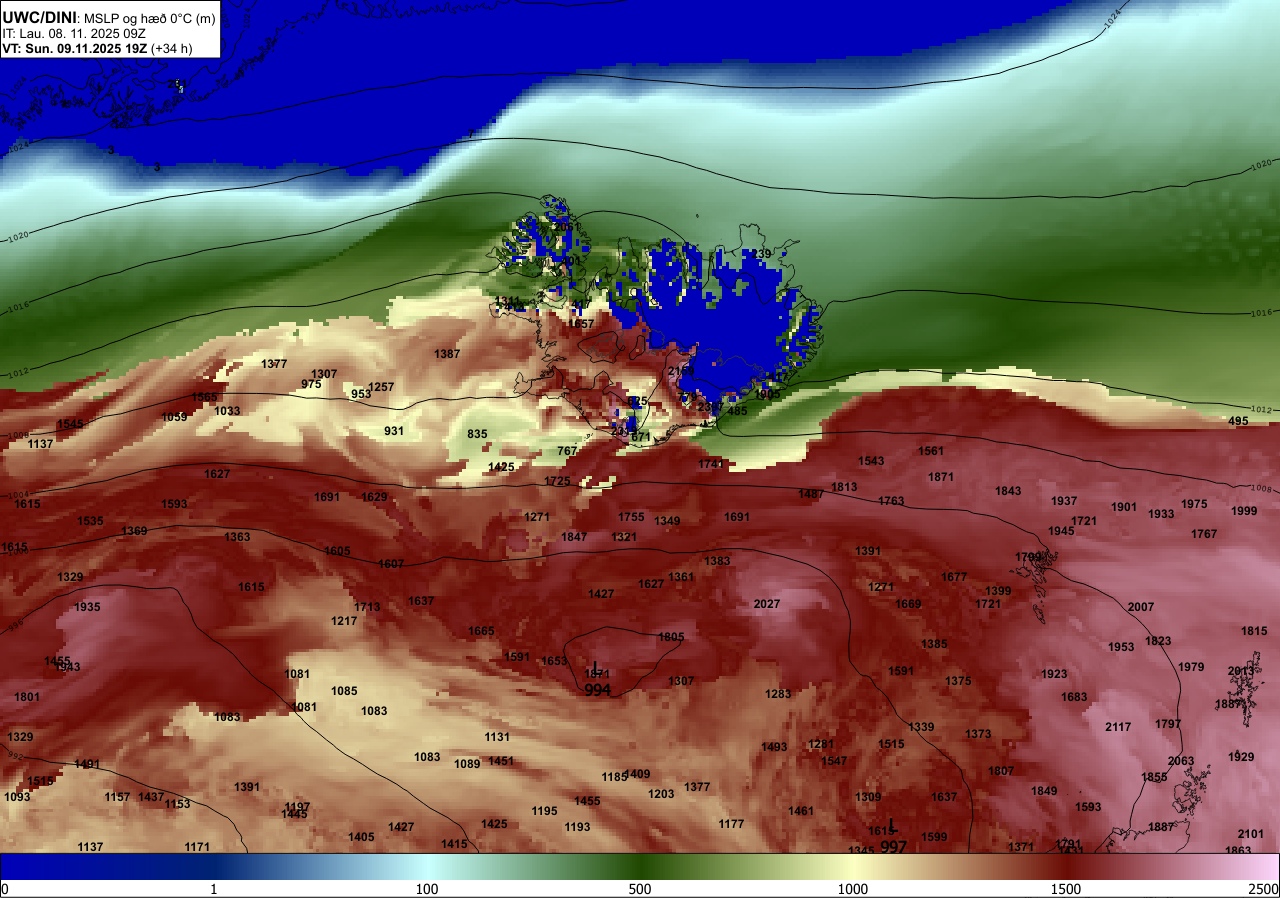This screenshot has height=898, width=1280.
Task: Click the pink legend segment between 1500 and 2500
Action: click(x=1173, y=866)
